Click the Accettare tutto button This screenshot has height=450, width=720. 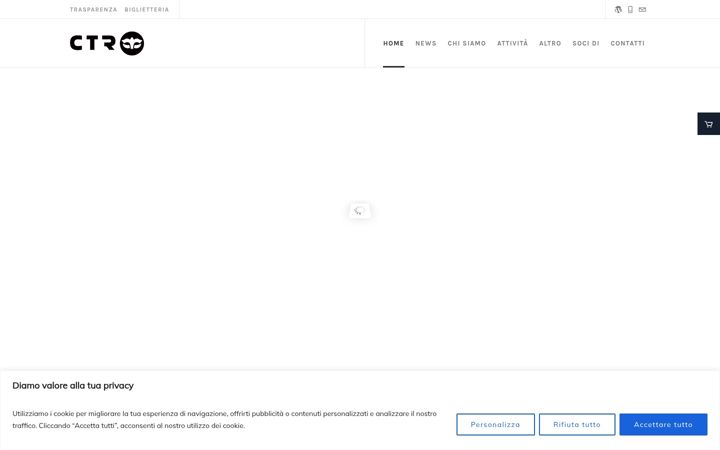[663, 424]
